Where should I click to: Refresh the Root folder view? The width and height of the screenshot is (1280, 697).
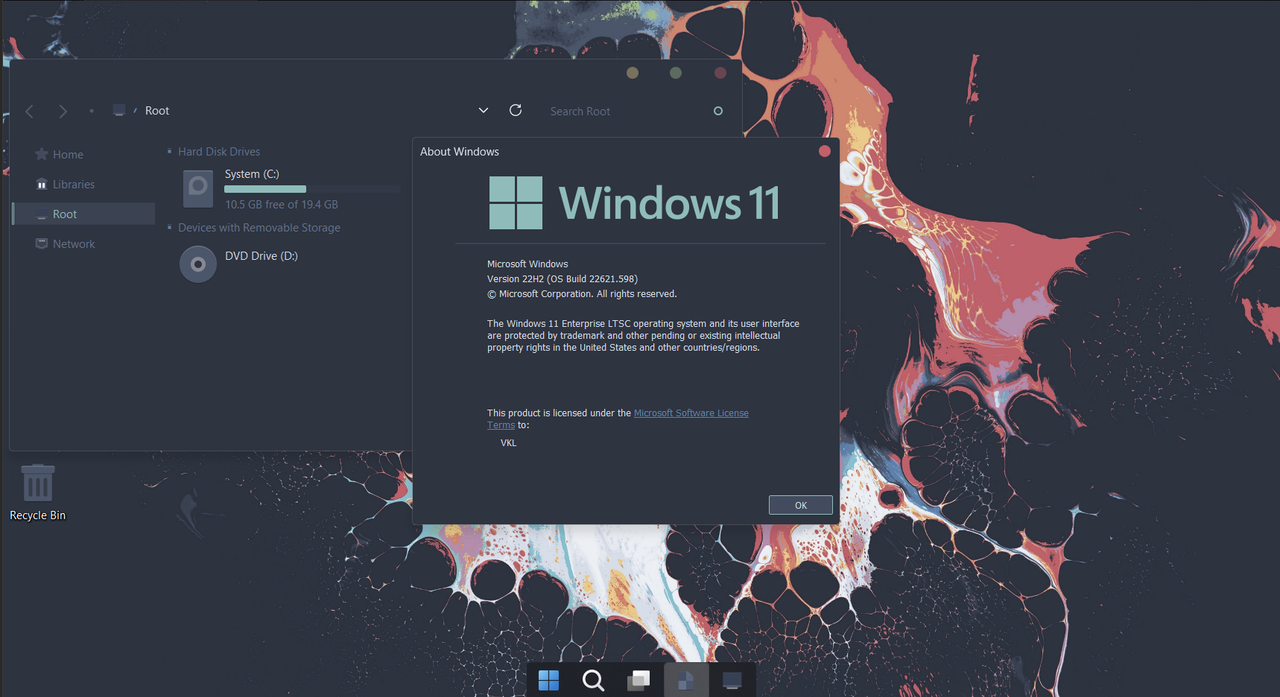516,110
